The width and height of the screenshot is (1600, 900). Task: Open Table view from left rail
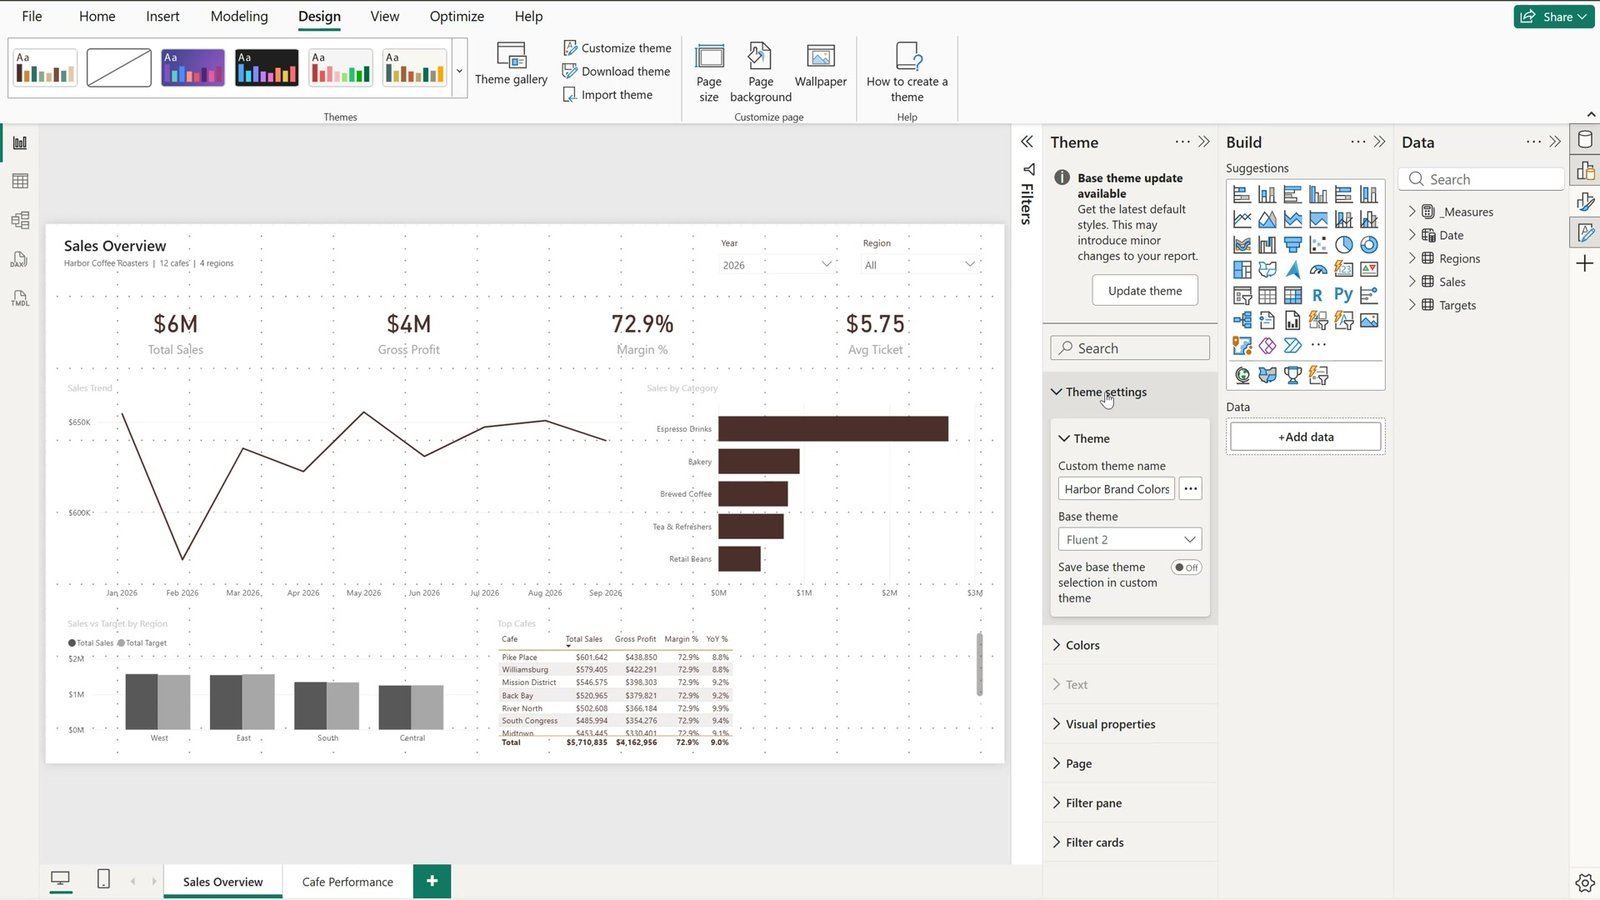[20, 181]
